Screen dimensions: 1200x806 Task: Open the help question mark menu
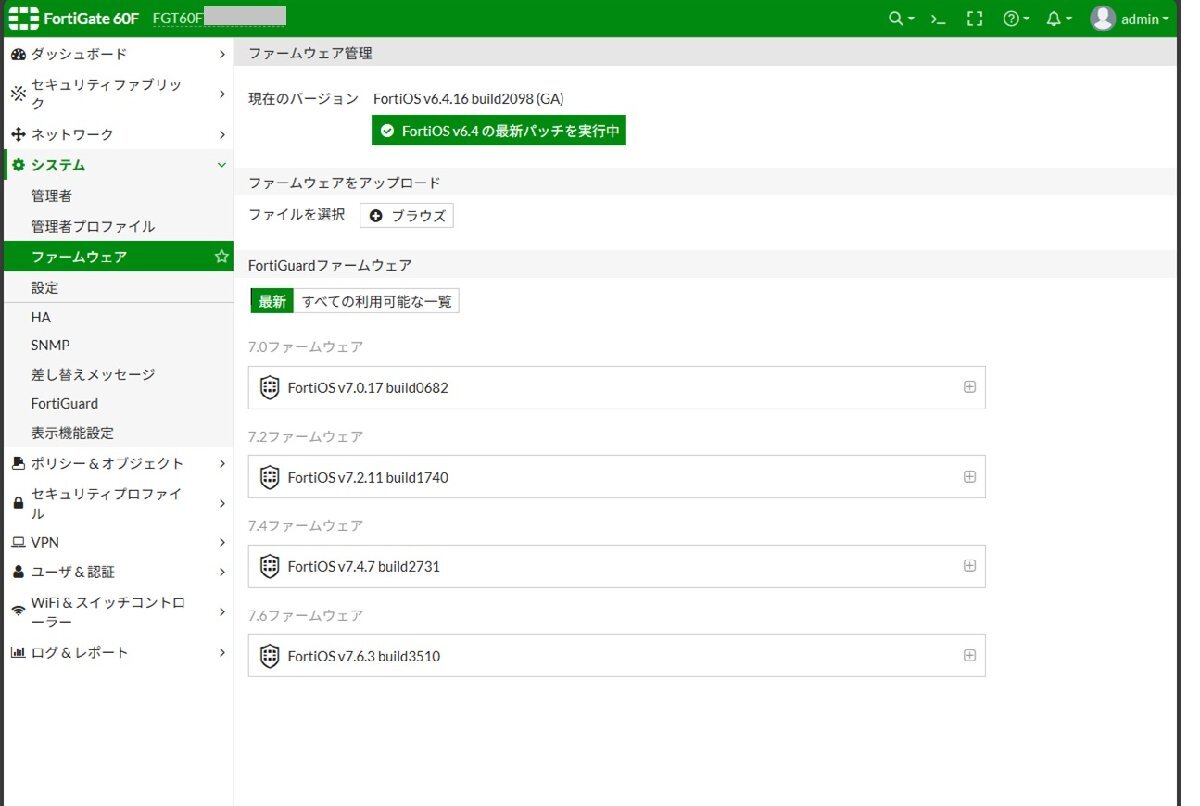[x=1014, y=19]
